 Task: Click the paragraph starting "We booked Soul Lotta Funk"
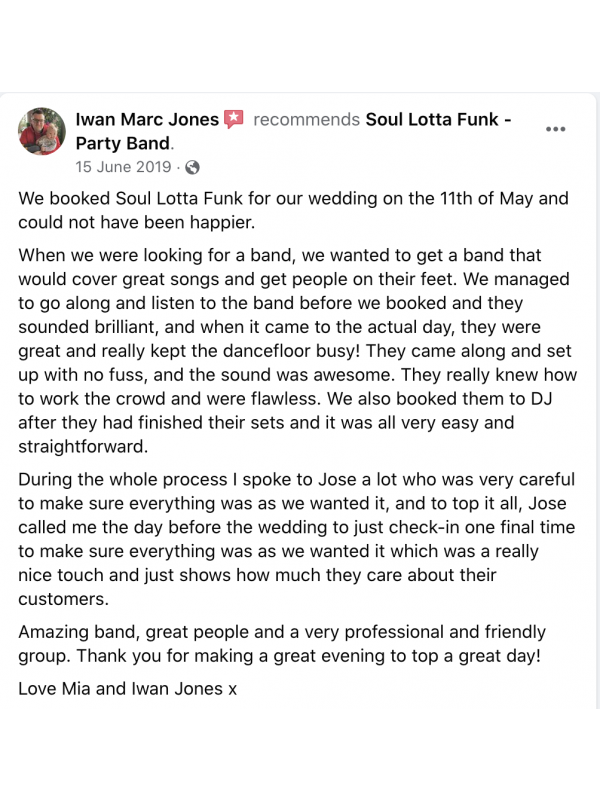[293, 210]
